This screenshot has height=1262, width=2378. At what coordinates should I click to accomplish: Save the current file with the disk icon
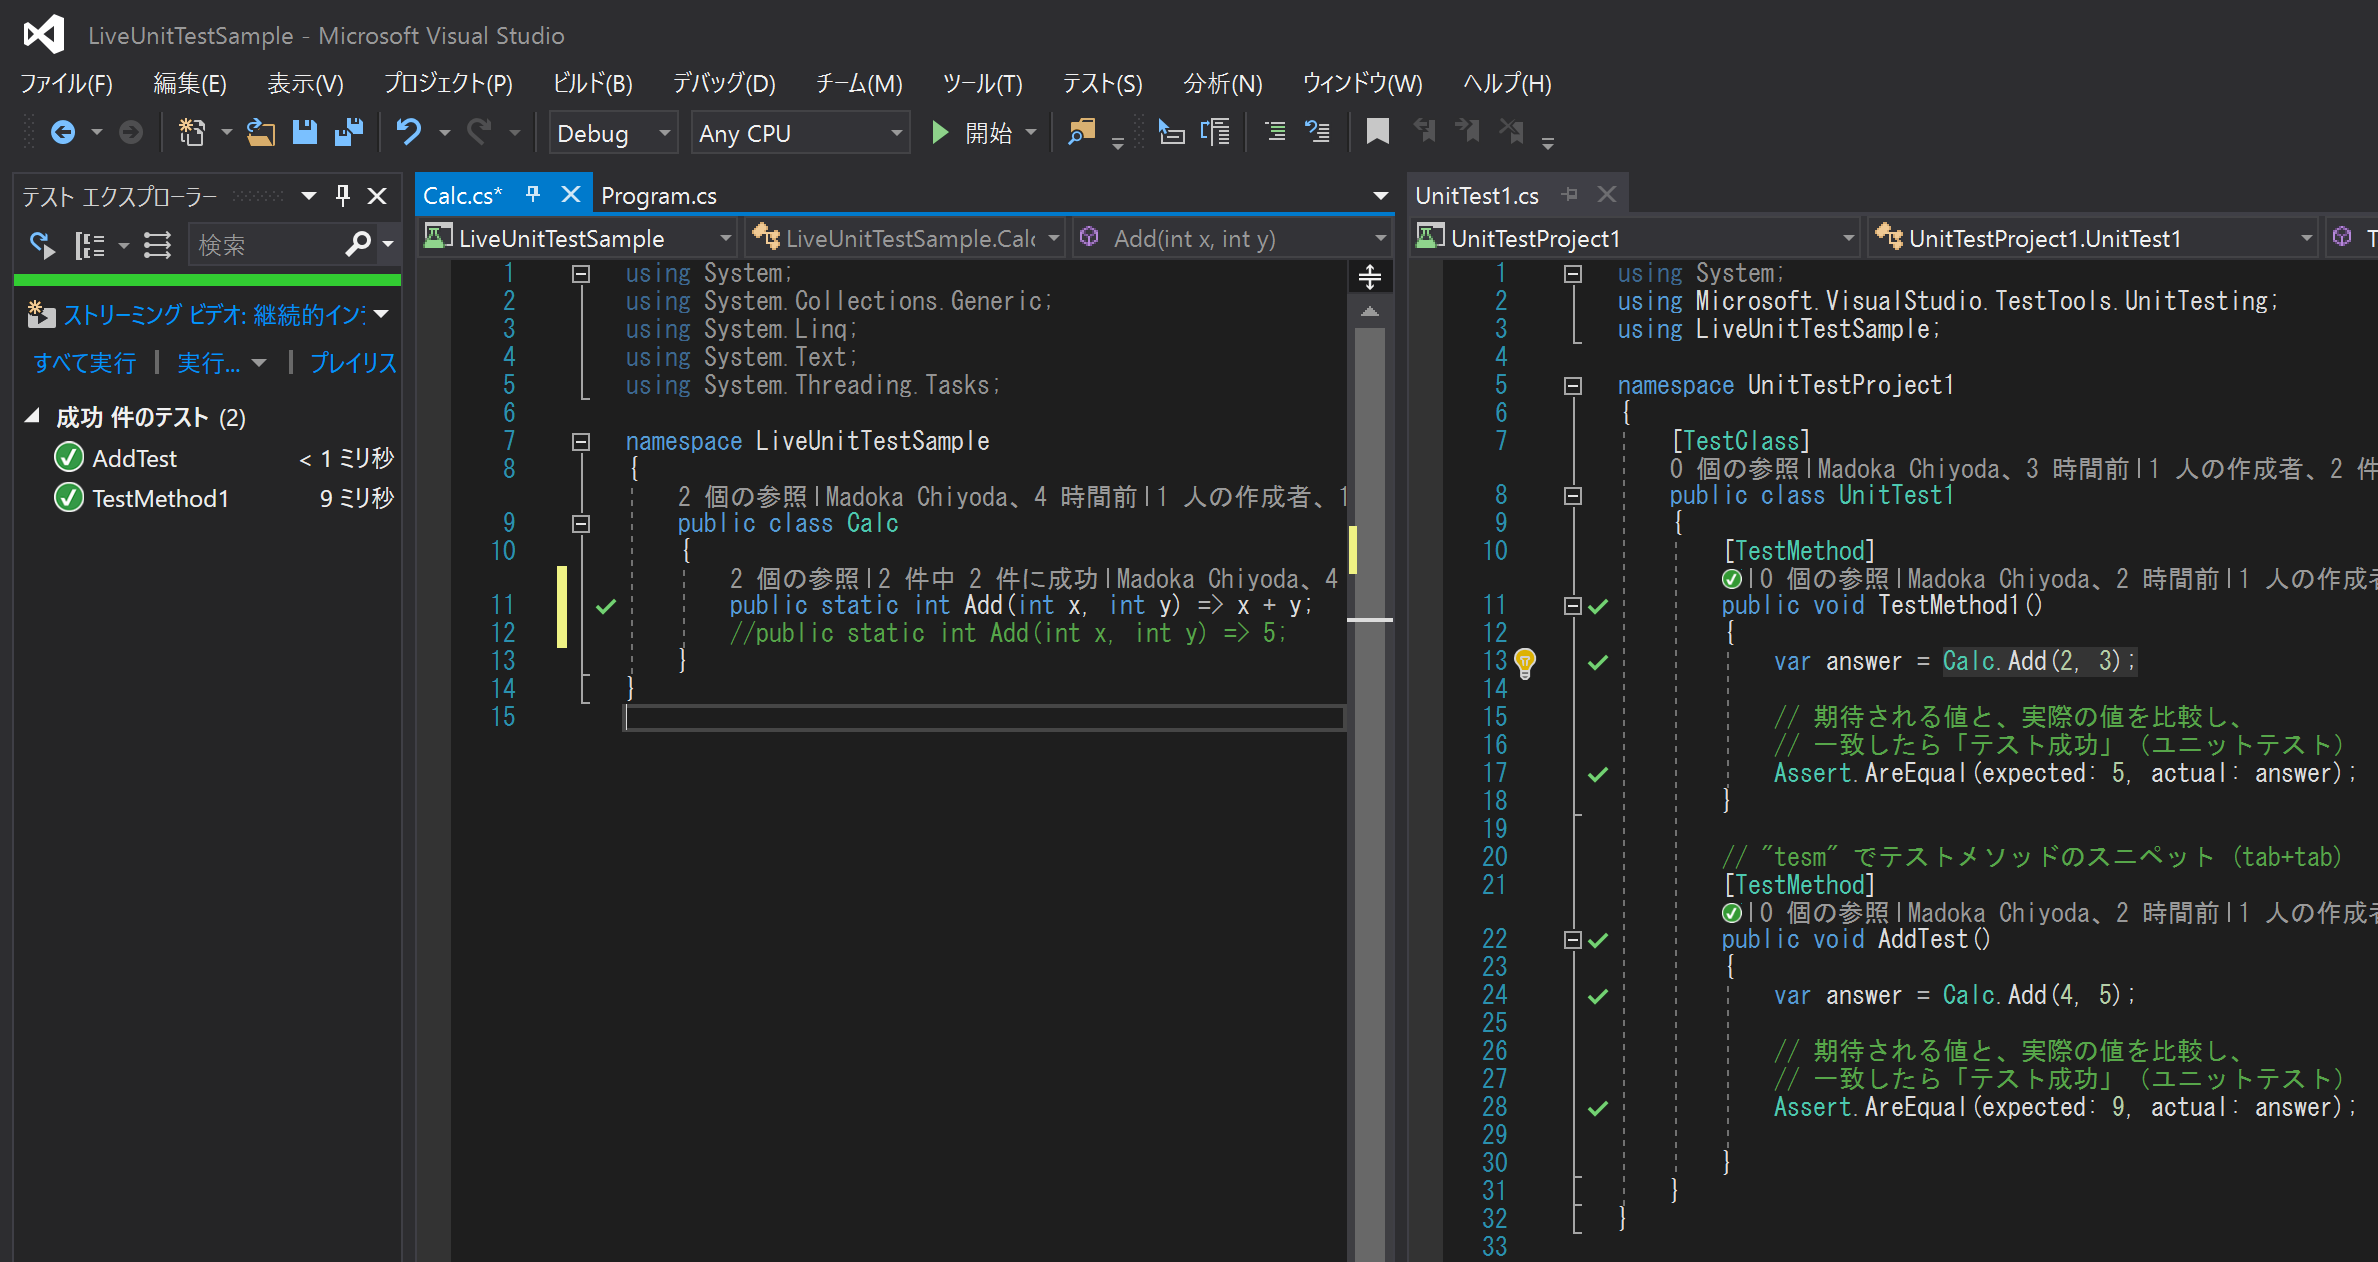tap(305, 132)
